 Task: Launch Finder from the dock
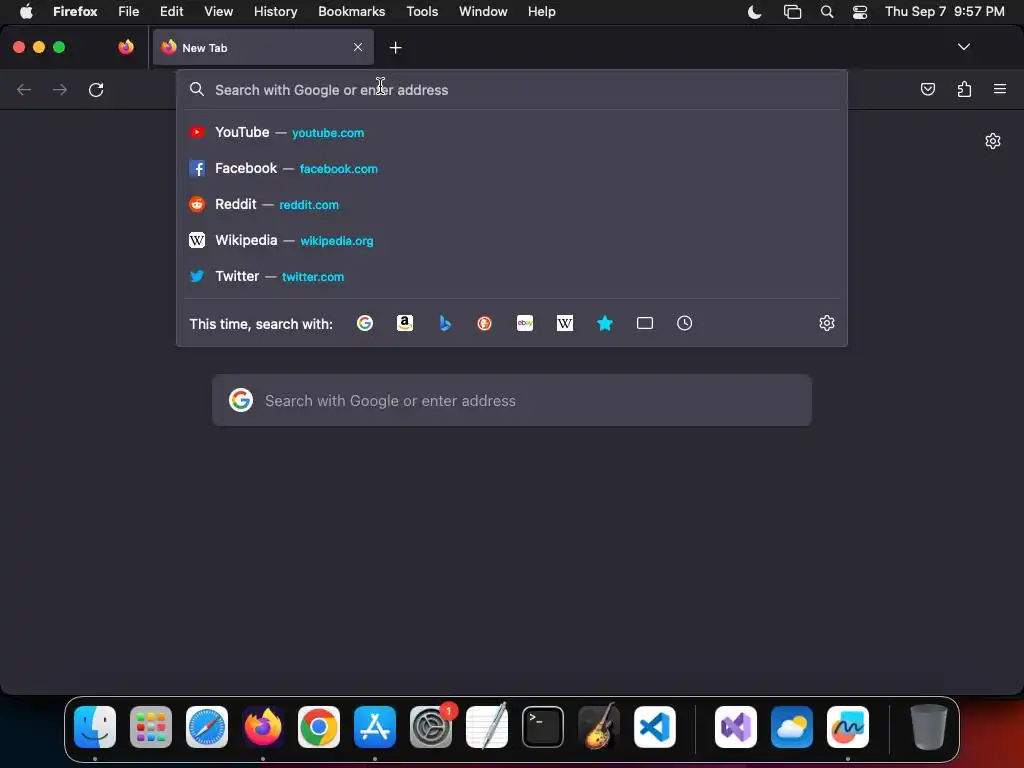[95, 727]
